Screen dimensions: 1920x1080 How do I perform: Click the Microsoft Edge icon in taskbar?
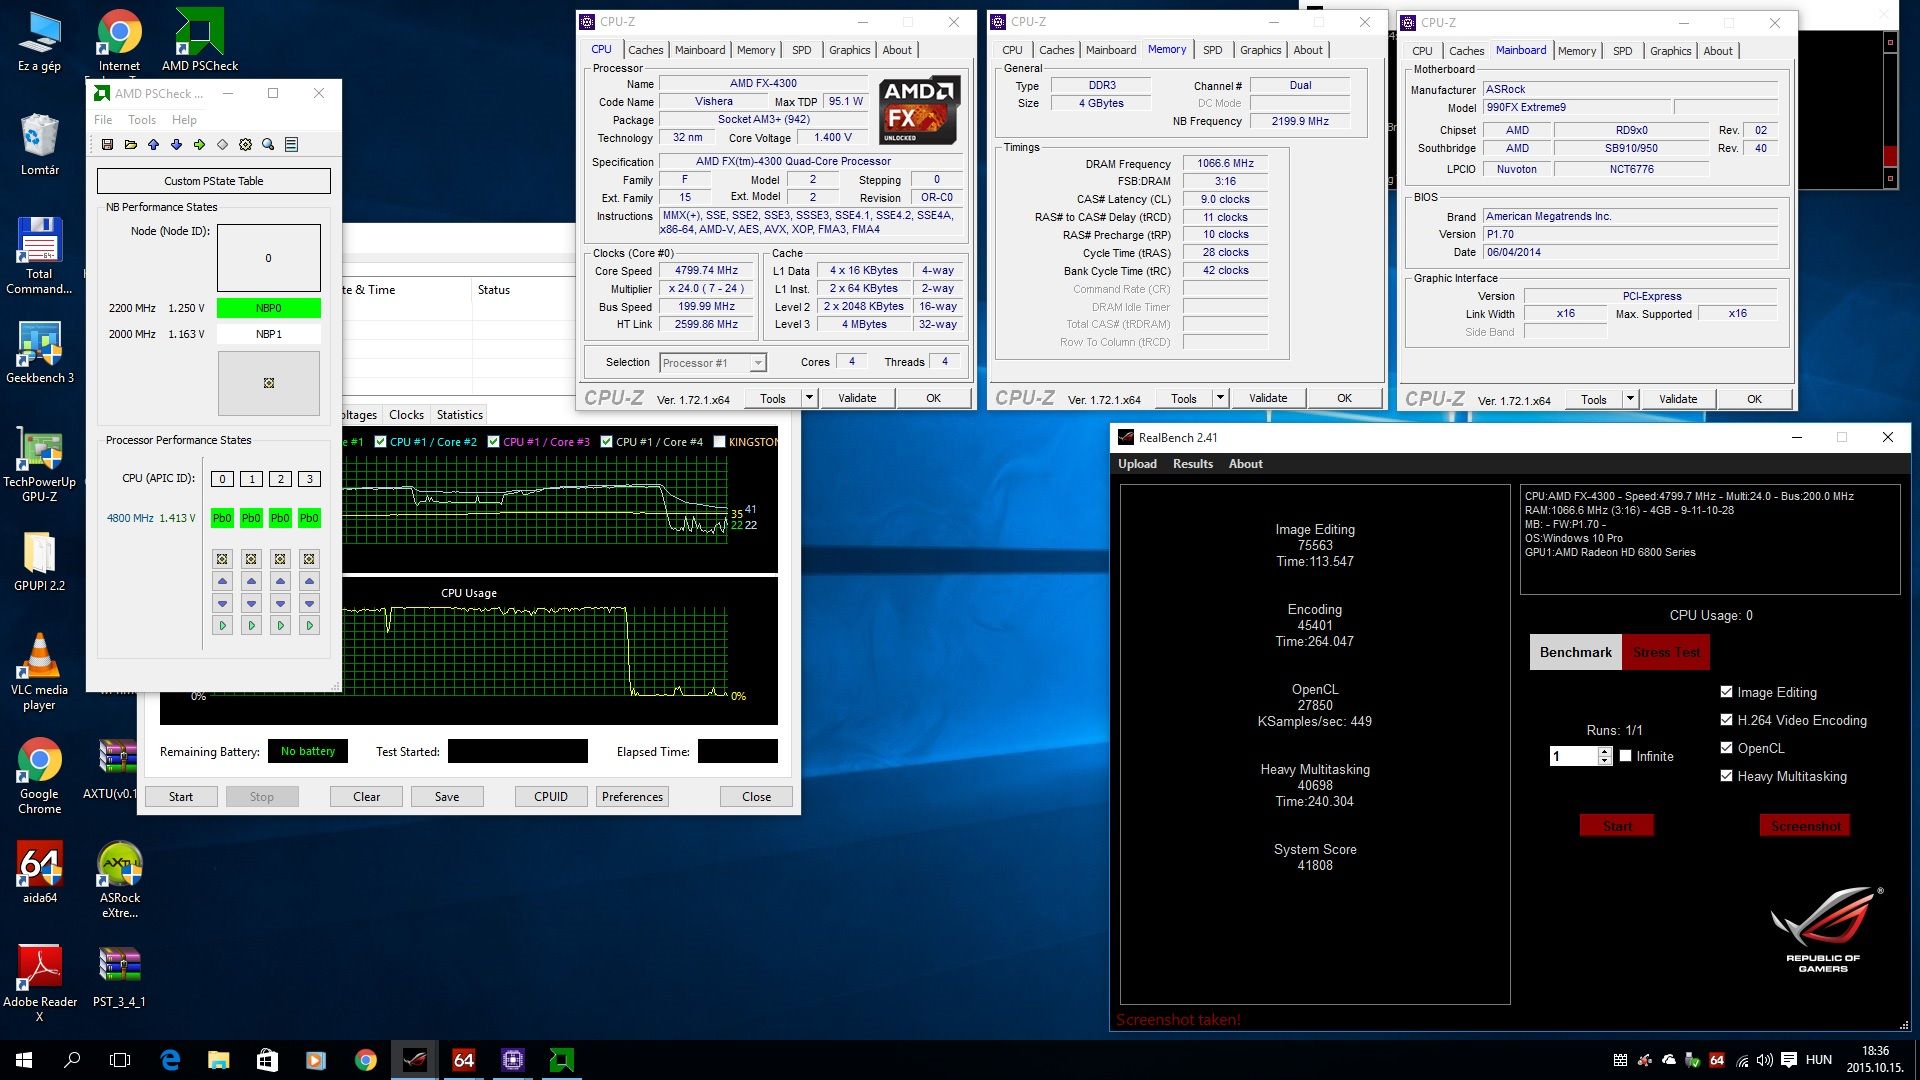click(170, 1060)
